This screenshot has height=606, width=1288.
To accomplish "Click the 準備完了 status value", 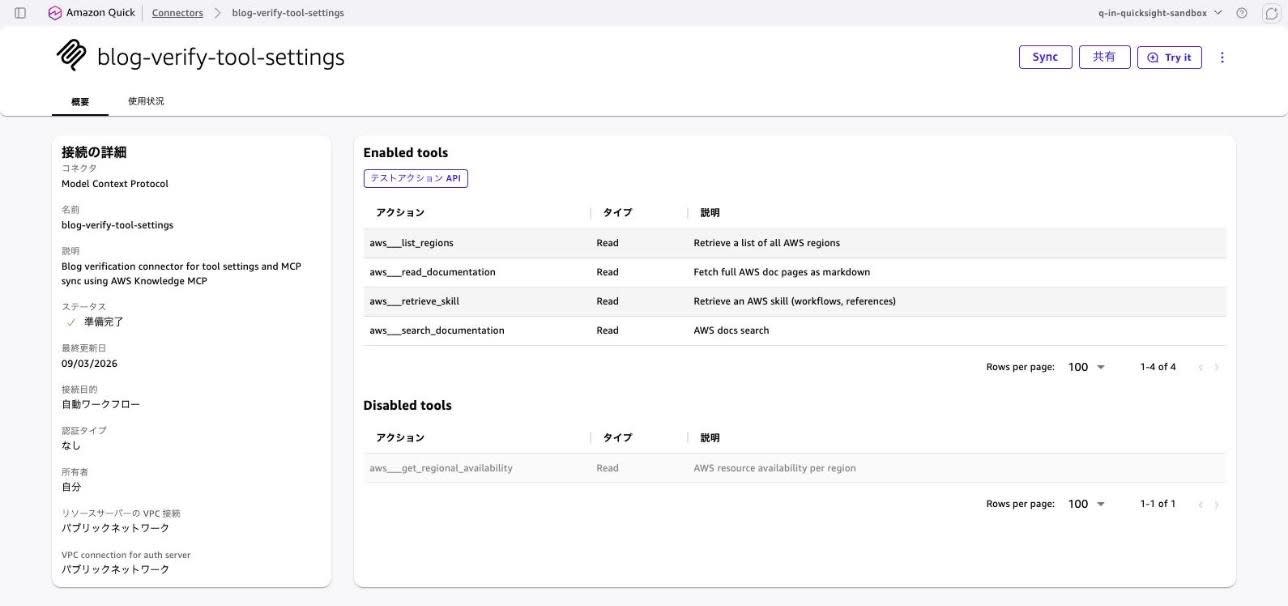I will click(x=104, y=322).
